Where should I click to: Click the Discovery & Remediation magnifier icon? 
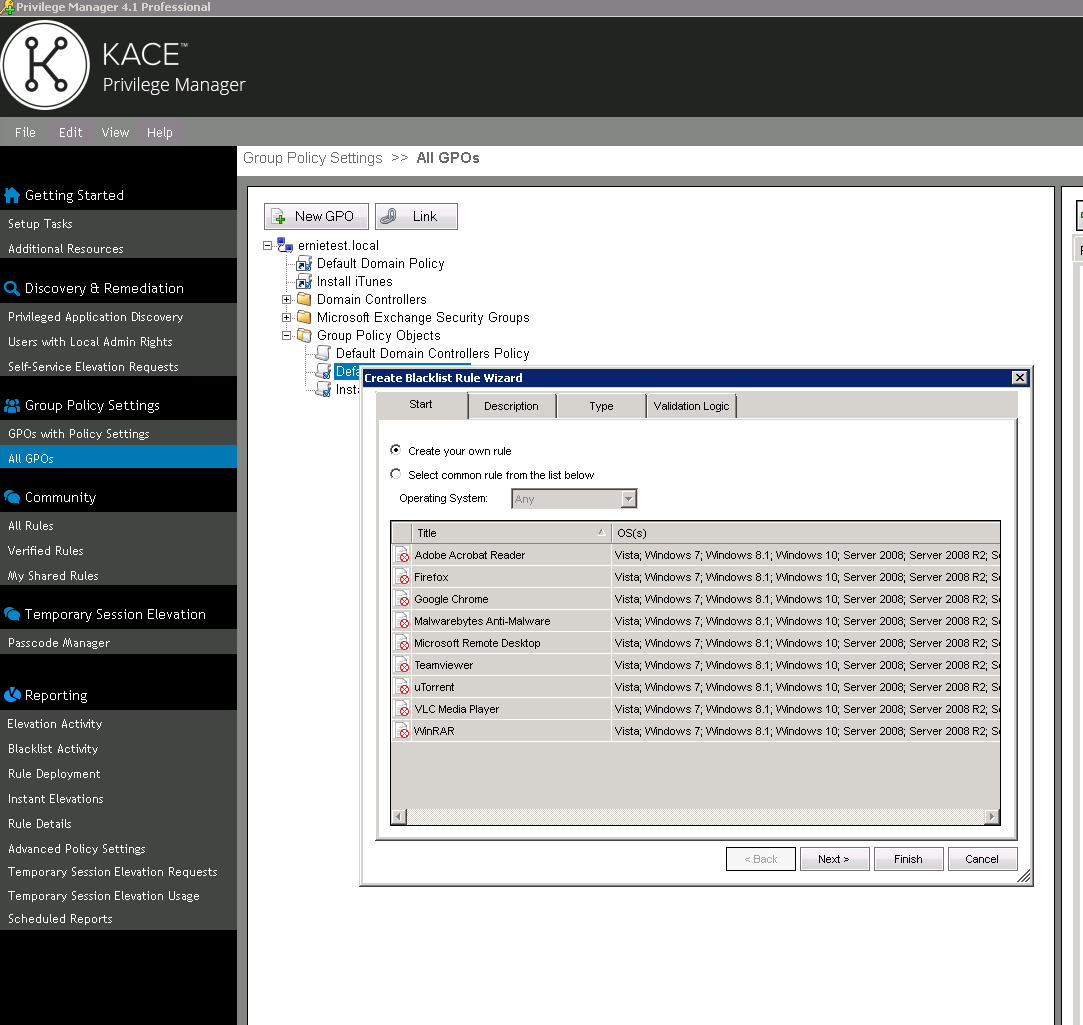tap(11, 287)
